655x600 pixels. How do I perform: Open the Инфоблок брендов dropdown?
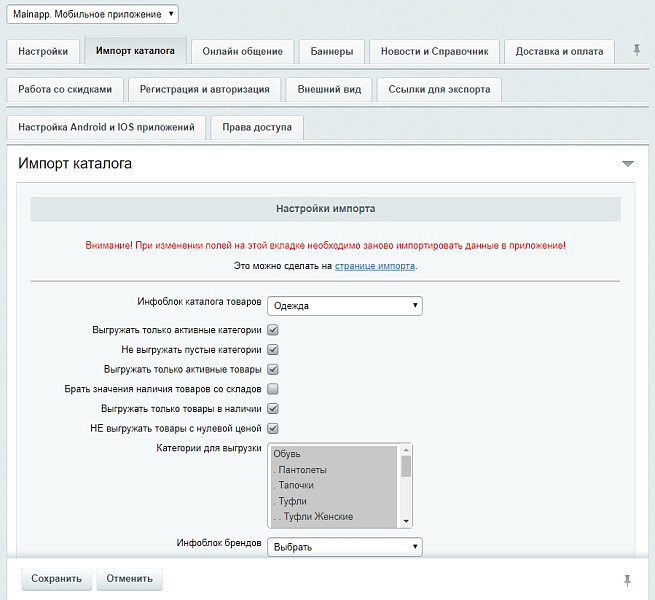point(344,547)
